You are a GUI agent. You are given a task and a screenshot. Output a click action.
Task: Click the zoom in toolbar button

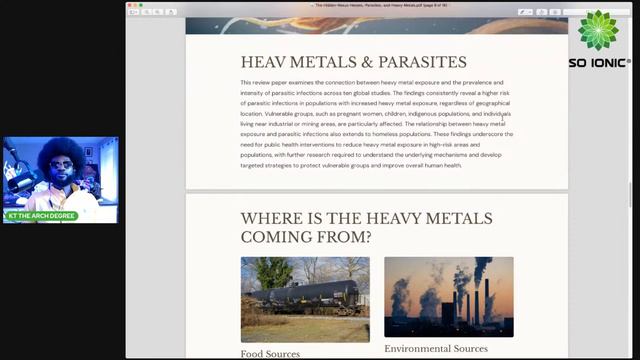pyautogui.click(x=158, y=12)
